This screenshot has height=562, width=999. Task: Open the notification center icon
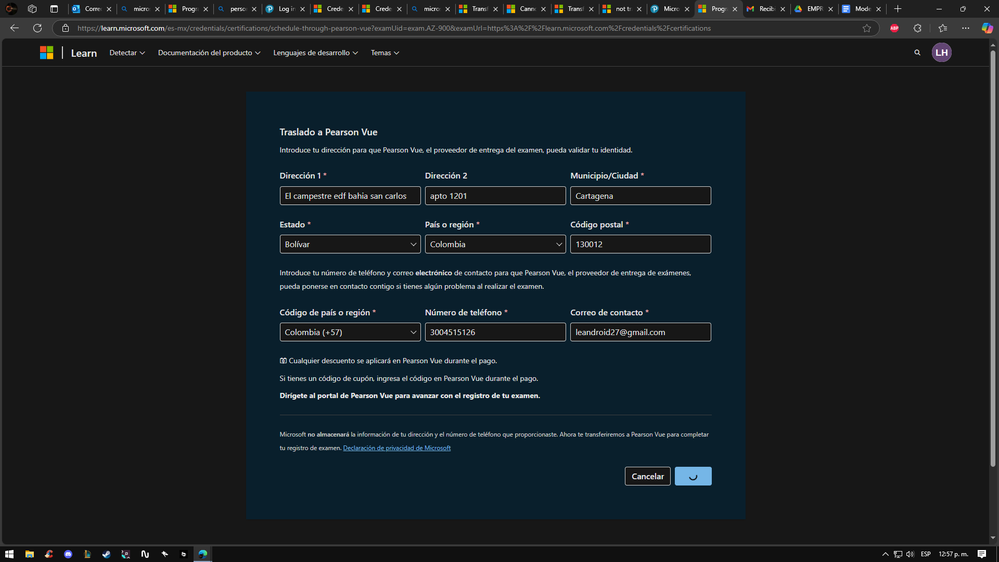[x=982, y=554]
